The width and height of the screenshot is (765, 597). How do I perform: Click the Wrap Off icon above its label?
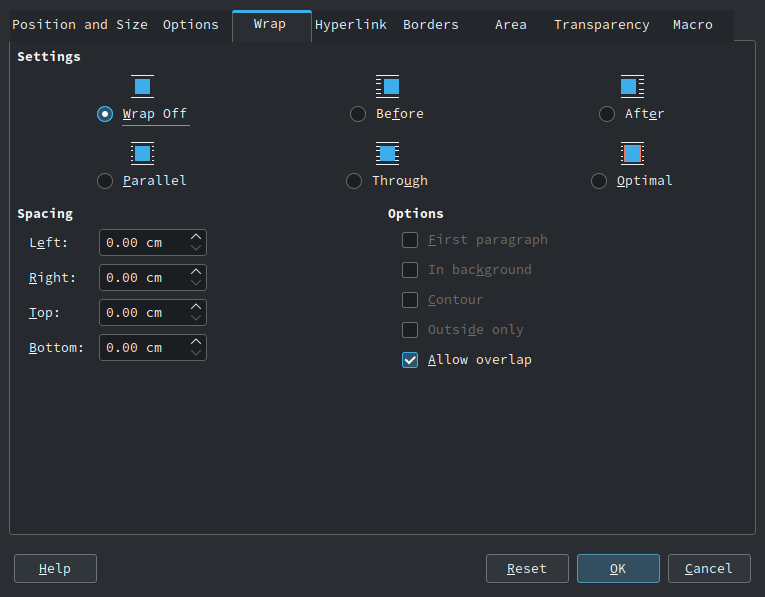[x=142, y=87]
